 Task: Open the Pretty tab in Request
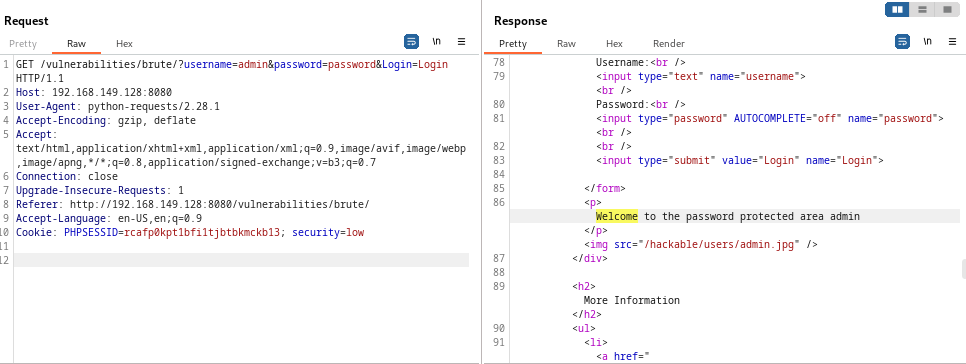(x=23, y=44)
